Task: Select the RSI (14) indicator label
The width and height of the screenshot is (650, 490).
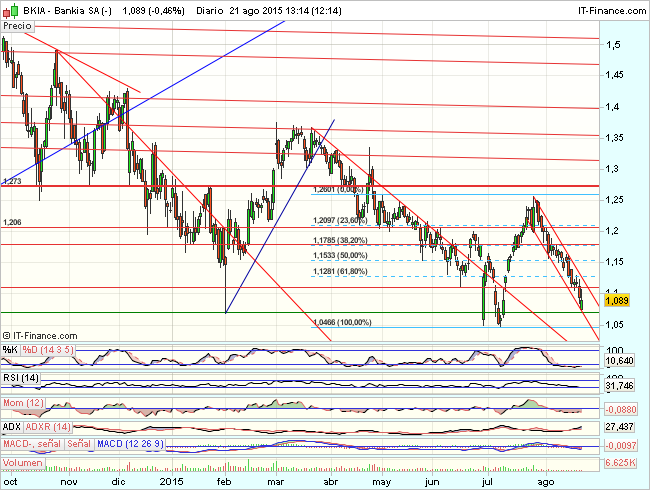Action: pyautogui.click(x=20, y=376)
